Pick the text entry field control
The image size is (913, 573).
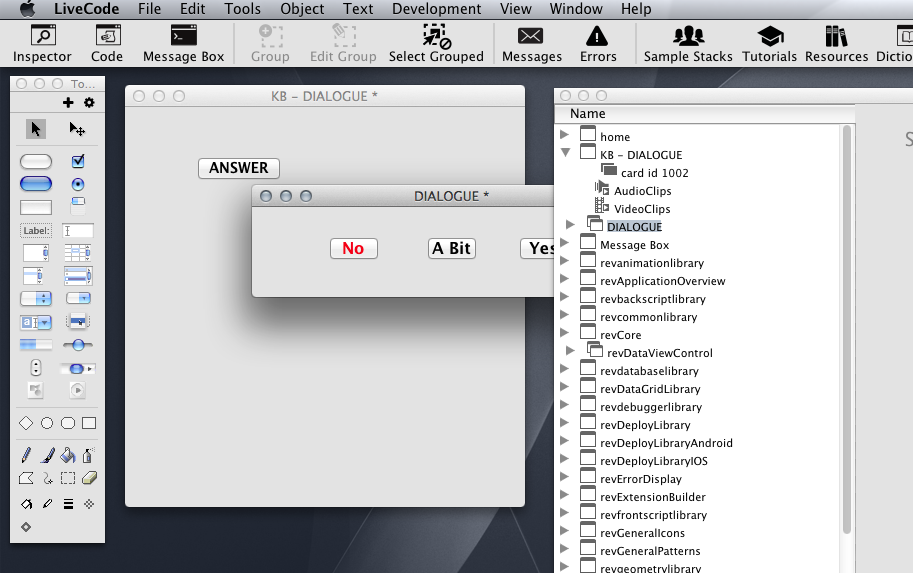pyautogui.click(x=78, y=231)
